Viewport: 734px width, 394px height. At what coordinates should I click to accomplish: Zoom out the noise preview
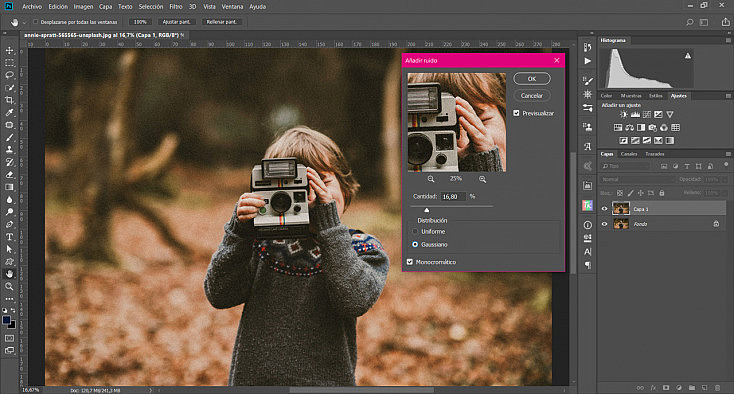point(431,179)
